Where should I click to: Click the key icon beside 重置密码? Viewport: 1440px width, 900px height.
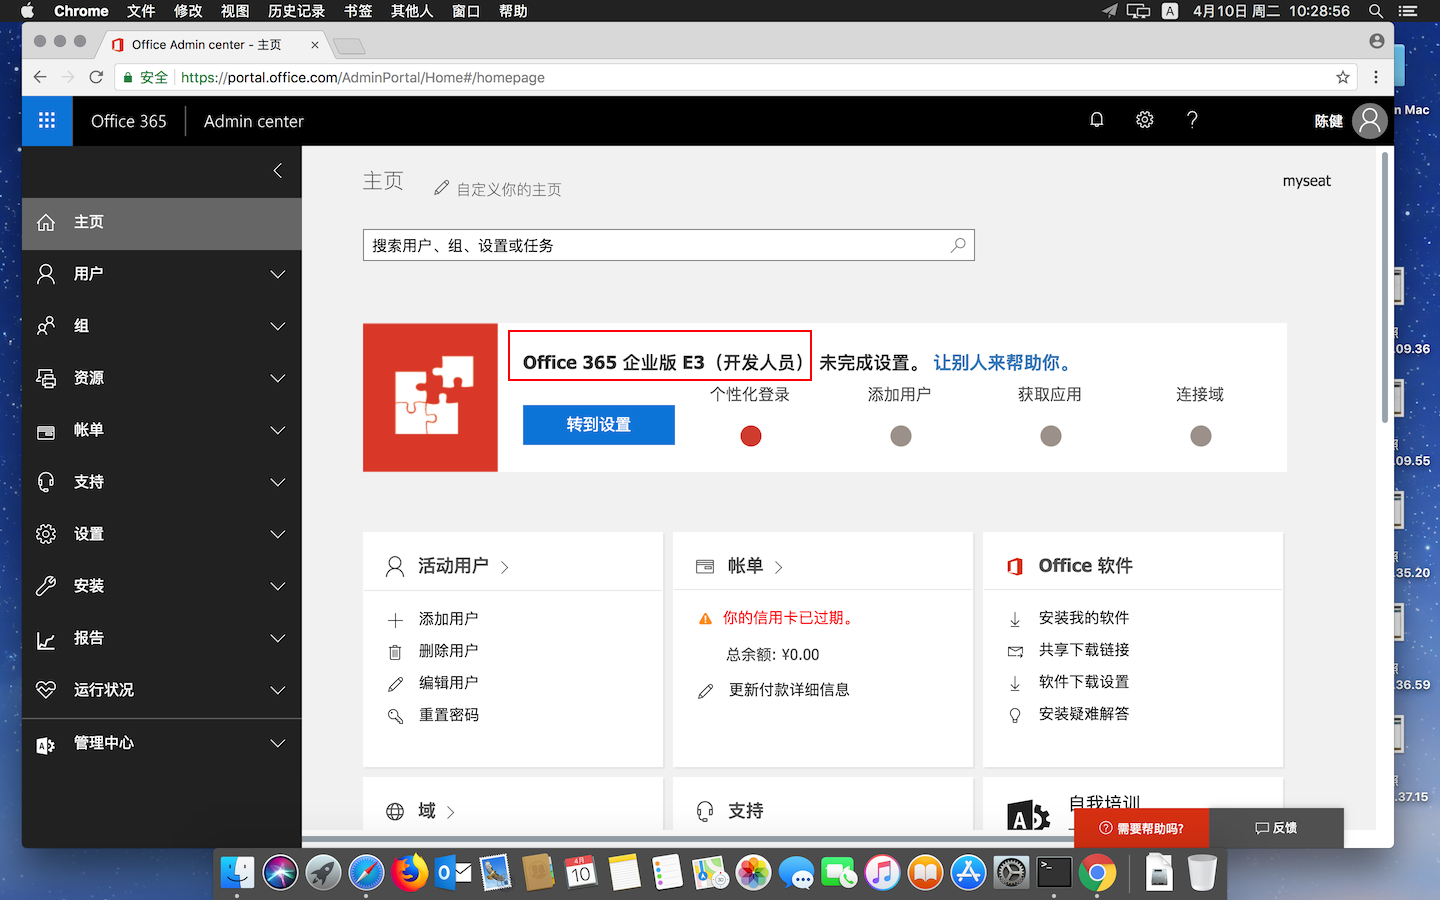tap(395, 716)
